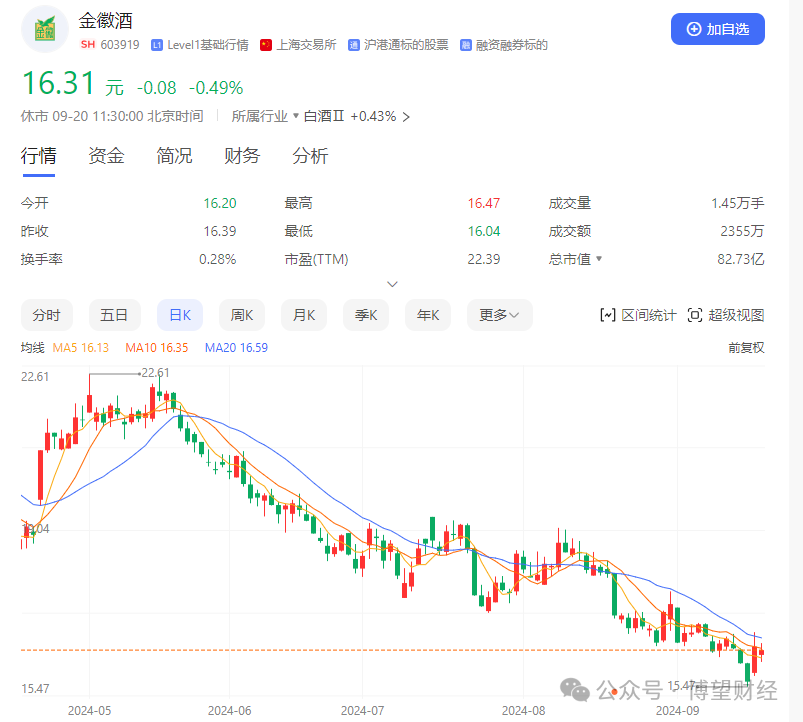Open the 前复权 adjustment selector
This screenshot has height=722, width=803.
click(x=746, y=348)
